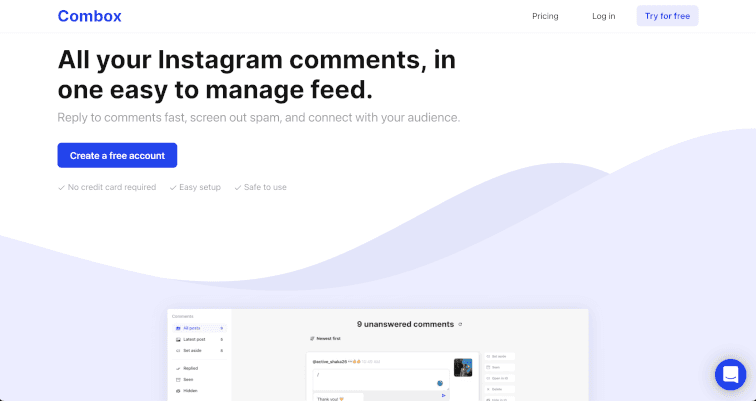This screenshot has width=756, height=401.
Task: Open the emoji picker in the reply box
Action: (x=439, y=383)
